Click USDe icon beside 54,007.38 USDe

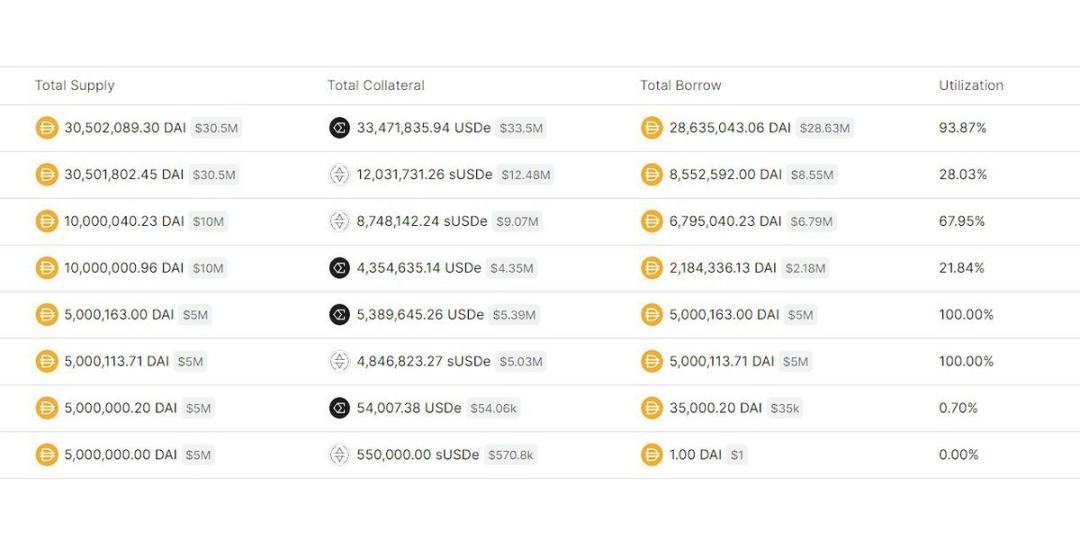point(340,408)
